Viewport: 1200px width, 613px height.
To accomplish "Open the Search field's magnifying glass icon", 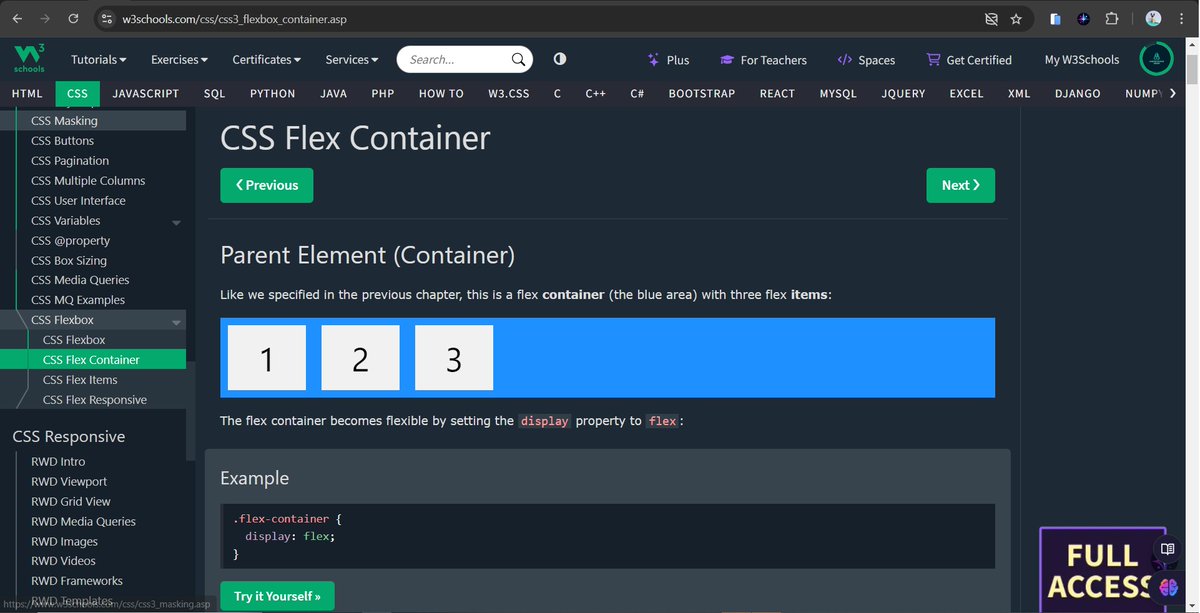I will 517,59.
